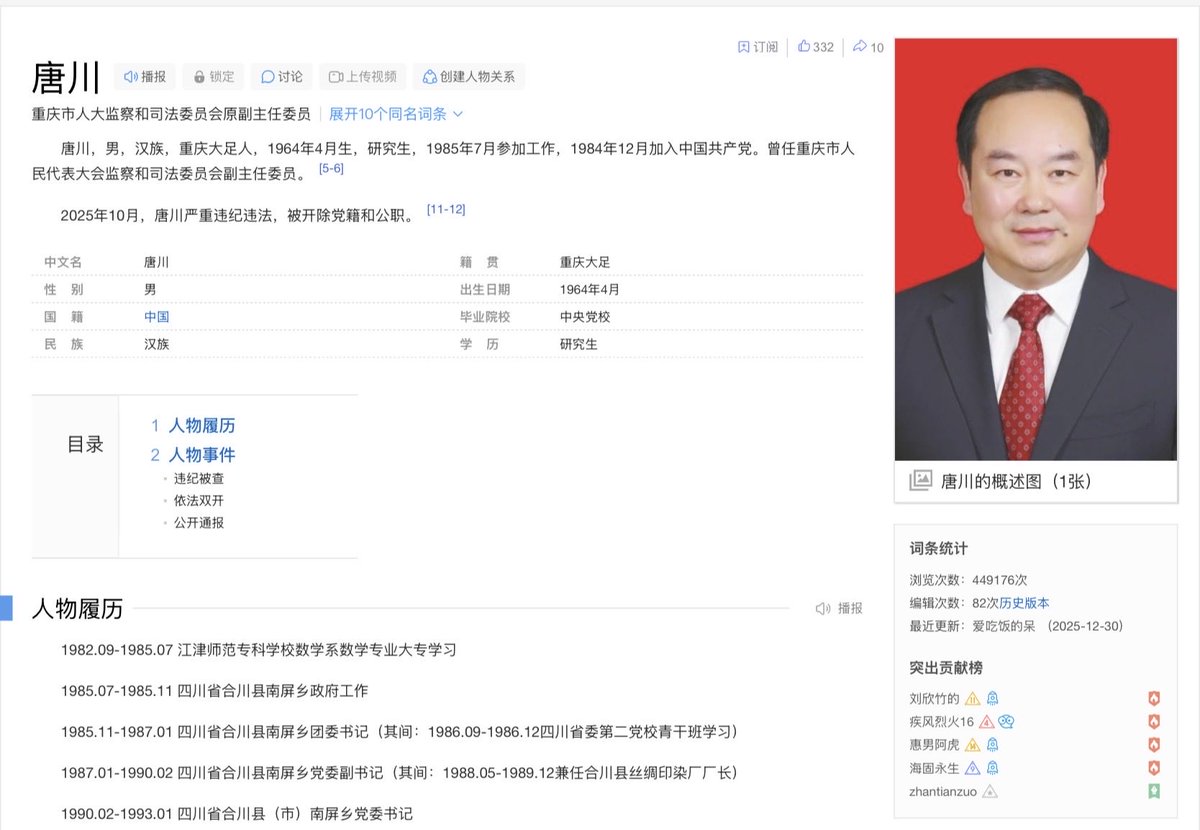
Task: Open reference citation [5-6]
Action: coord(331,168)
